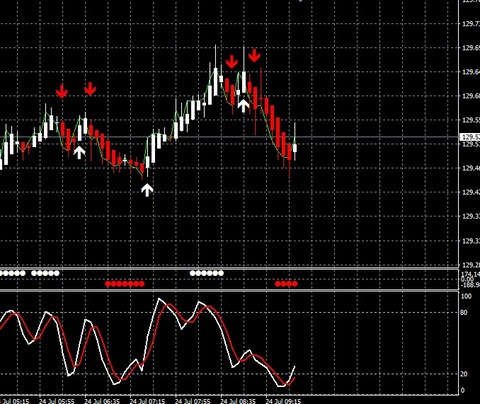Select the end of the red stochastic signal line

(x=294, y=378)
